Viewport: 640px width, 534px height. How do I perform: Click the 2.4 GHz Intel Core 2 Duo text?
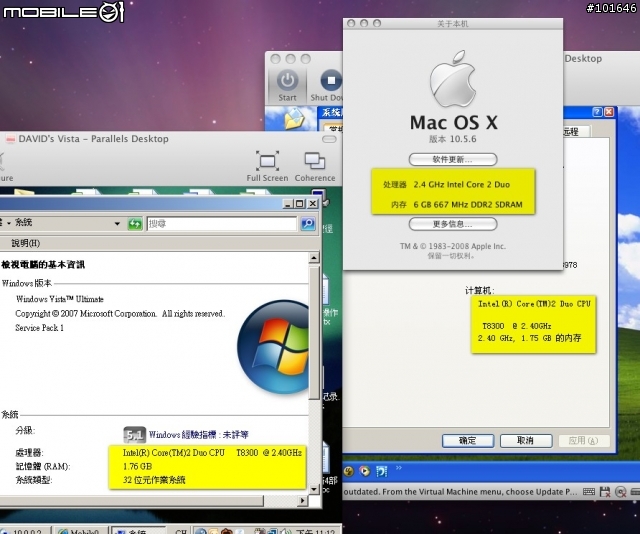(x=462, y=185)
